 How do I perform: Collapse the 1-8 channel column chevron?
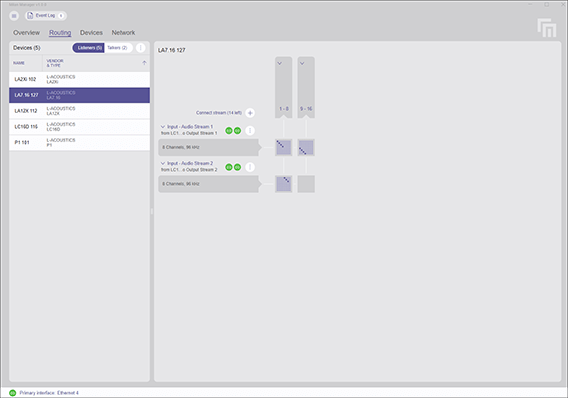(x=280, y=63)
